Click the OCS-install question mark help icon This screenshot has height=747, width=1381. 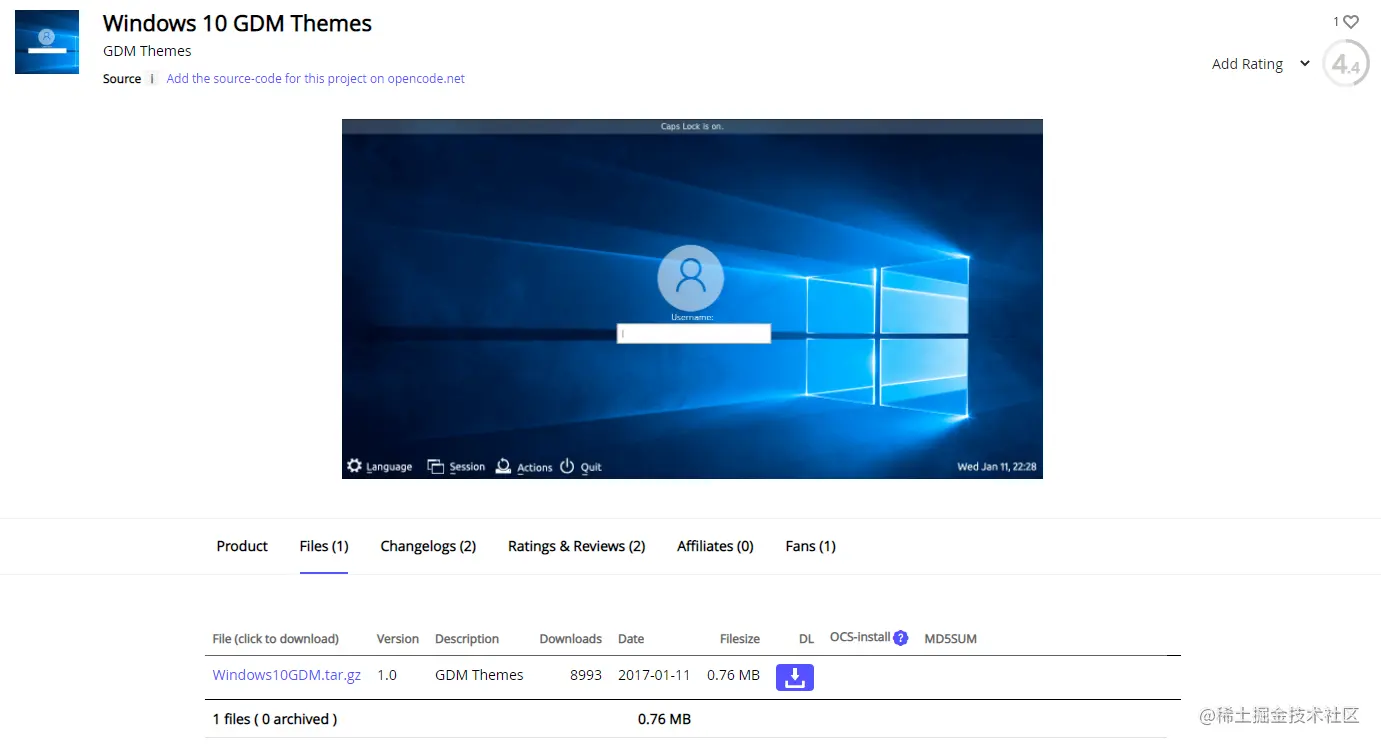point(901,638)
